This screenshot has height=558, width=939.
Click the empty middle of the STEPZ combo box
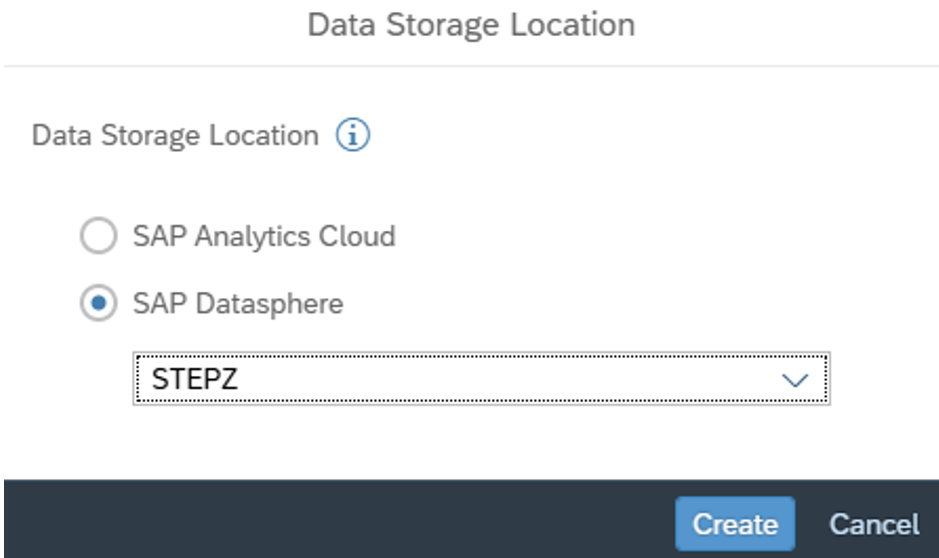480,380
